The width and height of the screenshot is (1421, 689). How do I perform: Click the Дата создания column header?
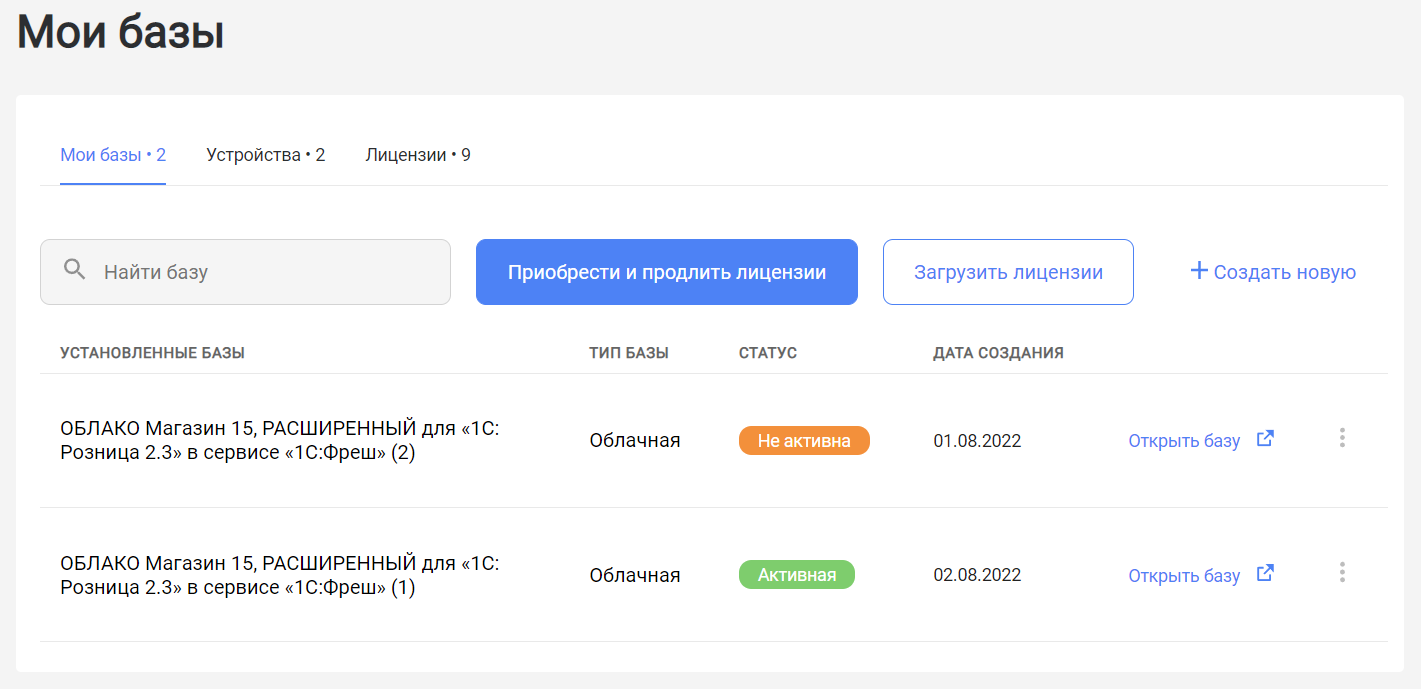click(x=998, y=353)
